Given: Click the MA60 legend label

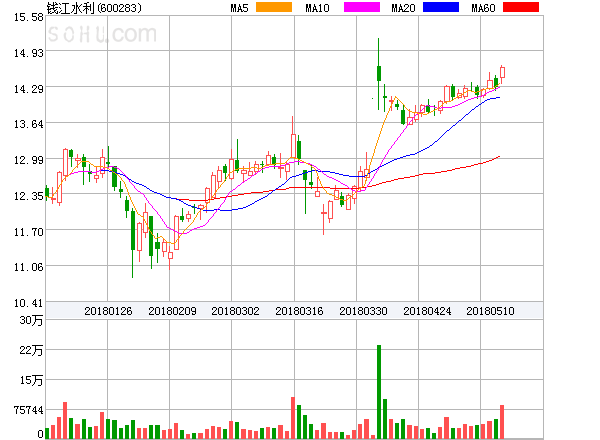Looking at the screenshot, I should click(x=483, y=8).
